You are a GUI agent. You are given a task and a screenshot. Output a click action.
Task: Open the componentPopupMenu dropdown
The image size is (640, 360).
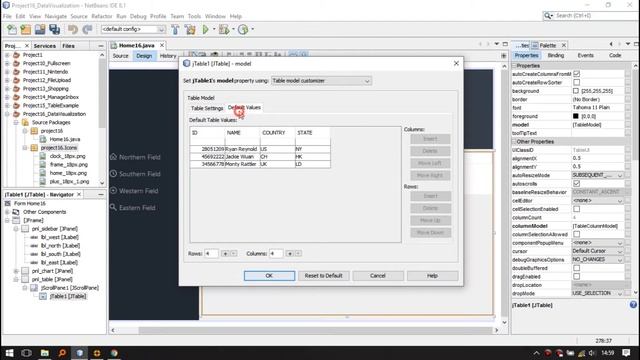point(598,243)
